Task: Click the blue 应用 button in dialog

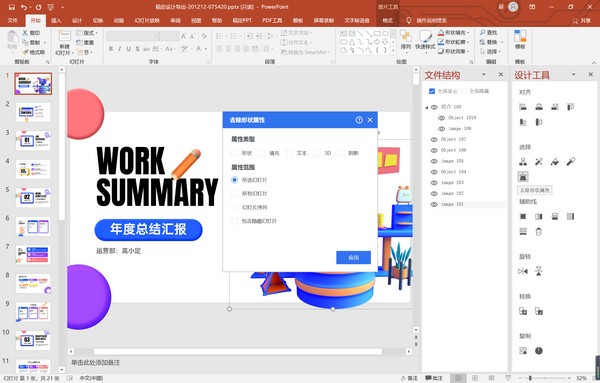Action: coord(354,258)
